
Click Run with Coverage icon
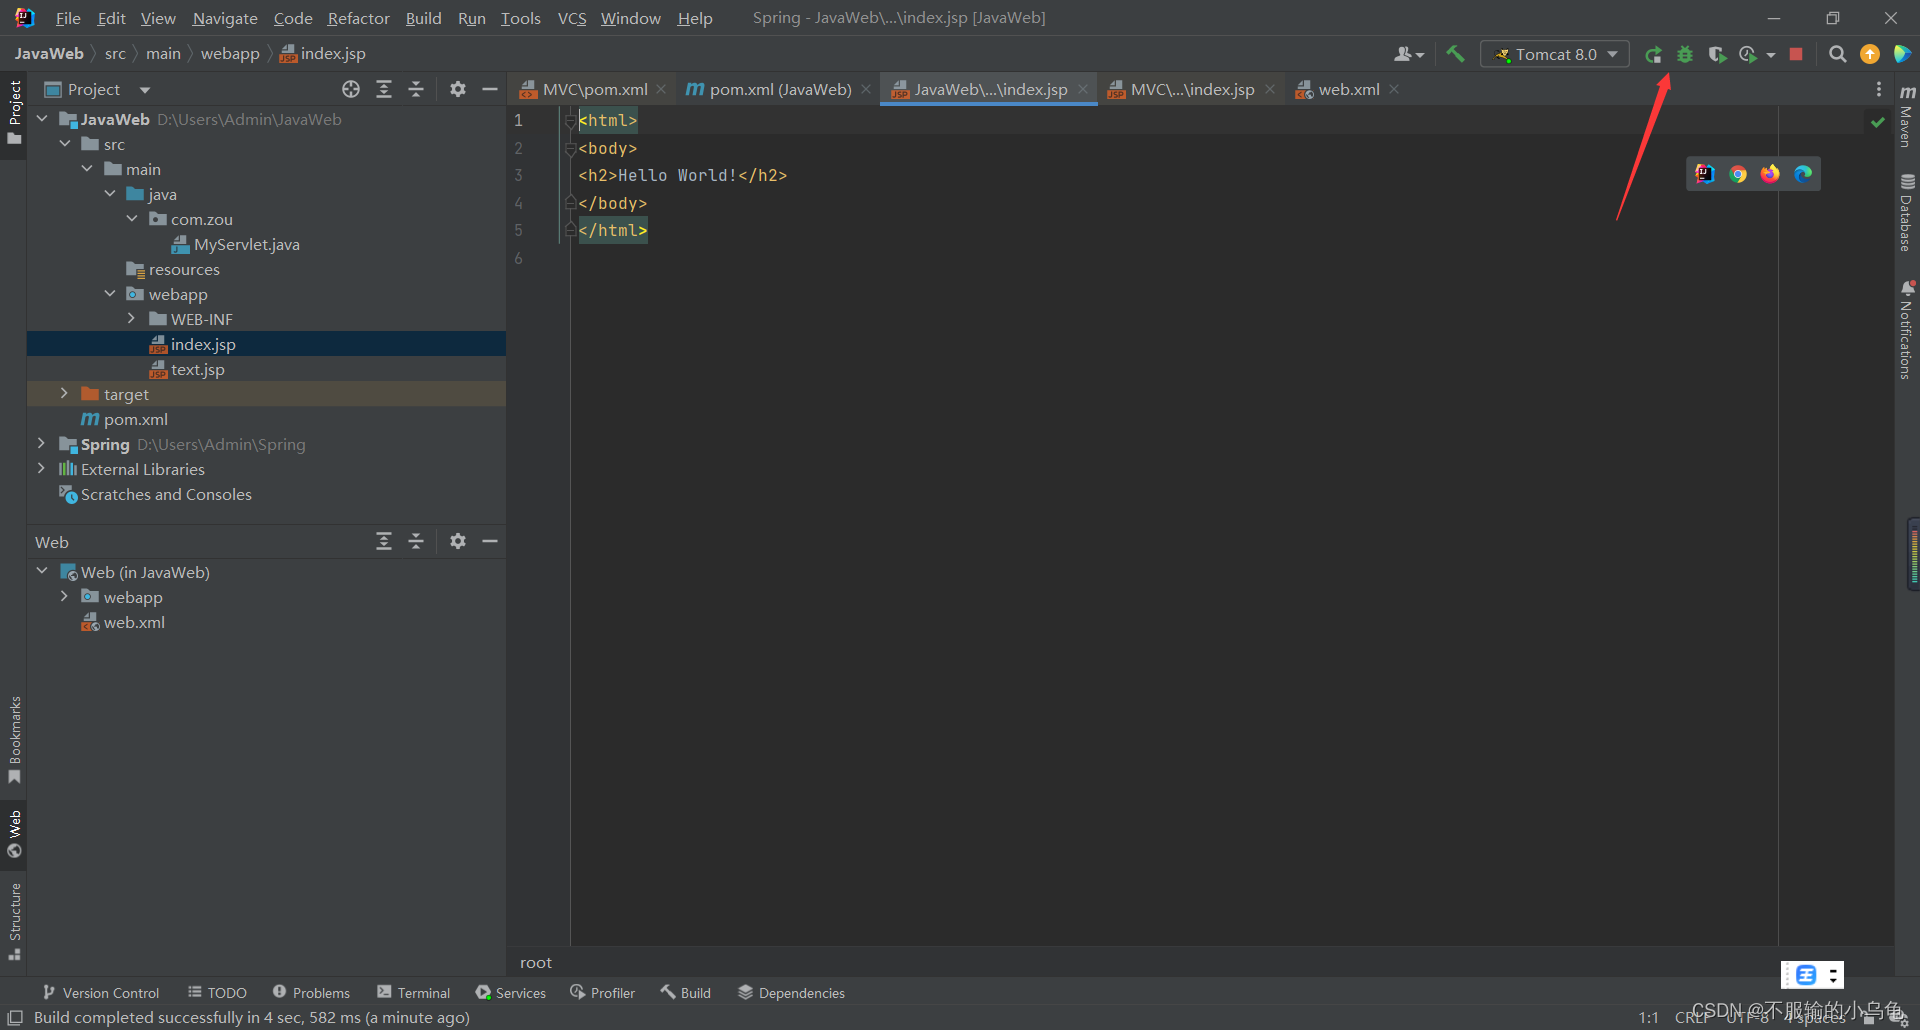point(1717,55)
